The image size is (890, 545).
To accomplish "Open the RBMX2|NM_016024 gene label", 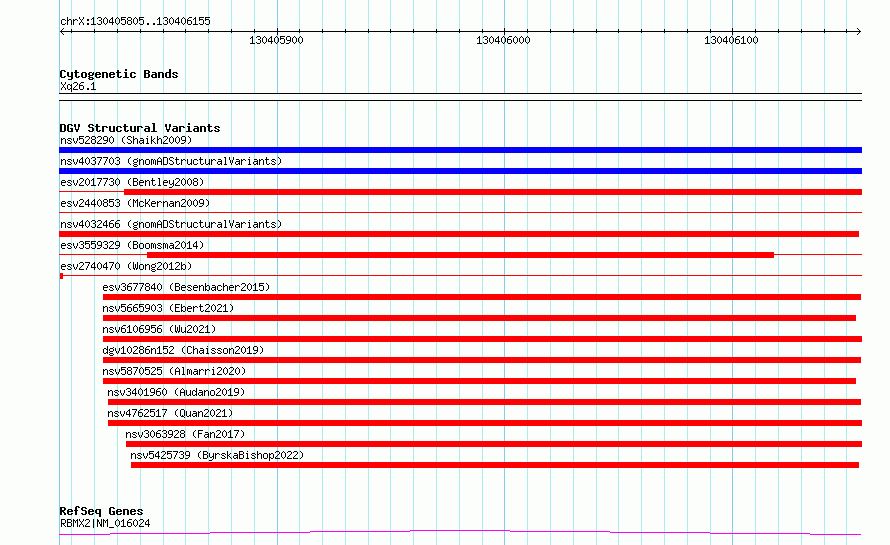I will (x=105, y=523).
